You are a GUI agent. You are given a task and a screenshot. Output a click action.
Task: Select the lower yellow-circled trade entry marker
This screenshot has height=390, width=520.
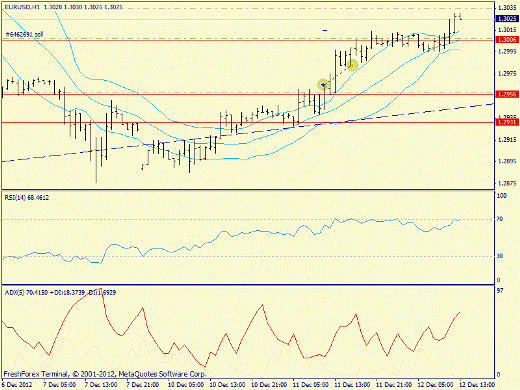(323, 85)
